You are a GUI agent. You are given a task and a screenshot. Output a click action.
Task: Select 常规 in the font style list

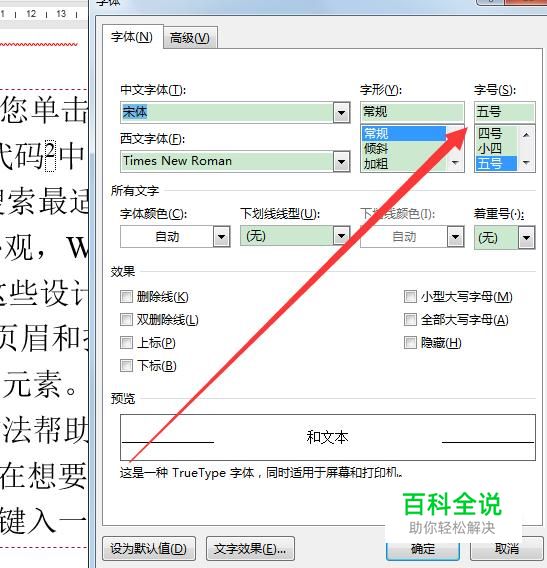click(404, 134)
